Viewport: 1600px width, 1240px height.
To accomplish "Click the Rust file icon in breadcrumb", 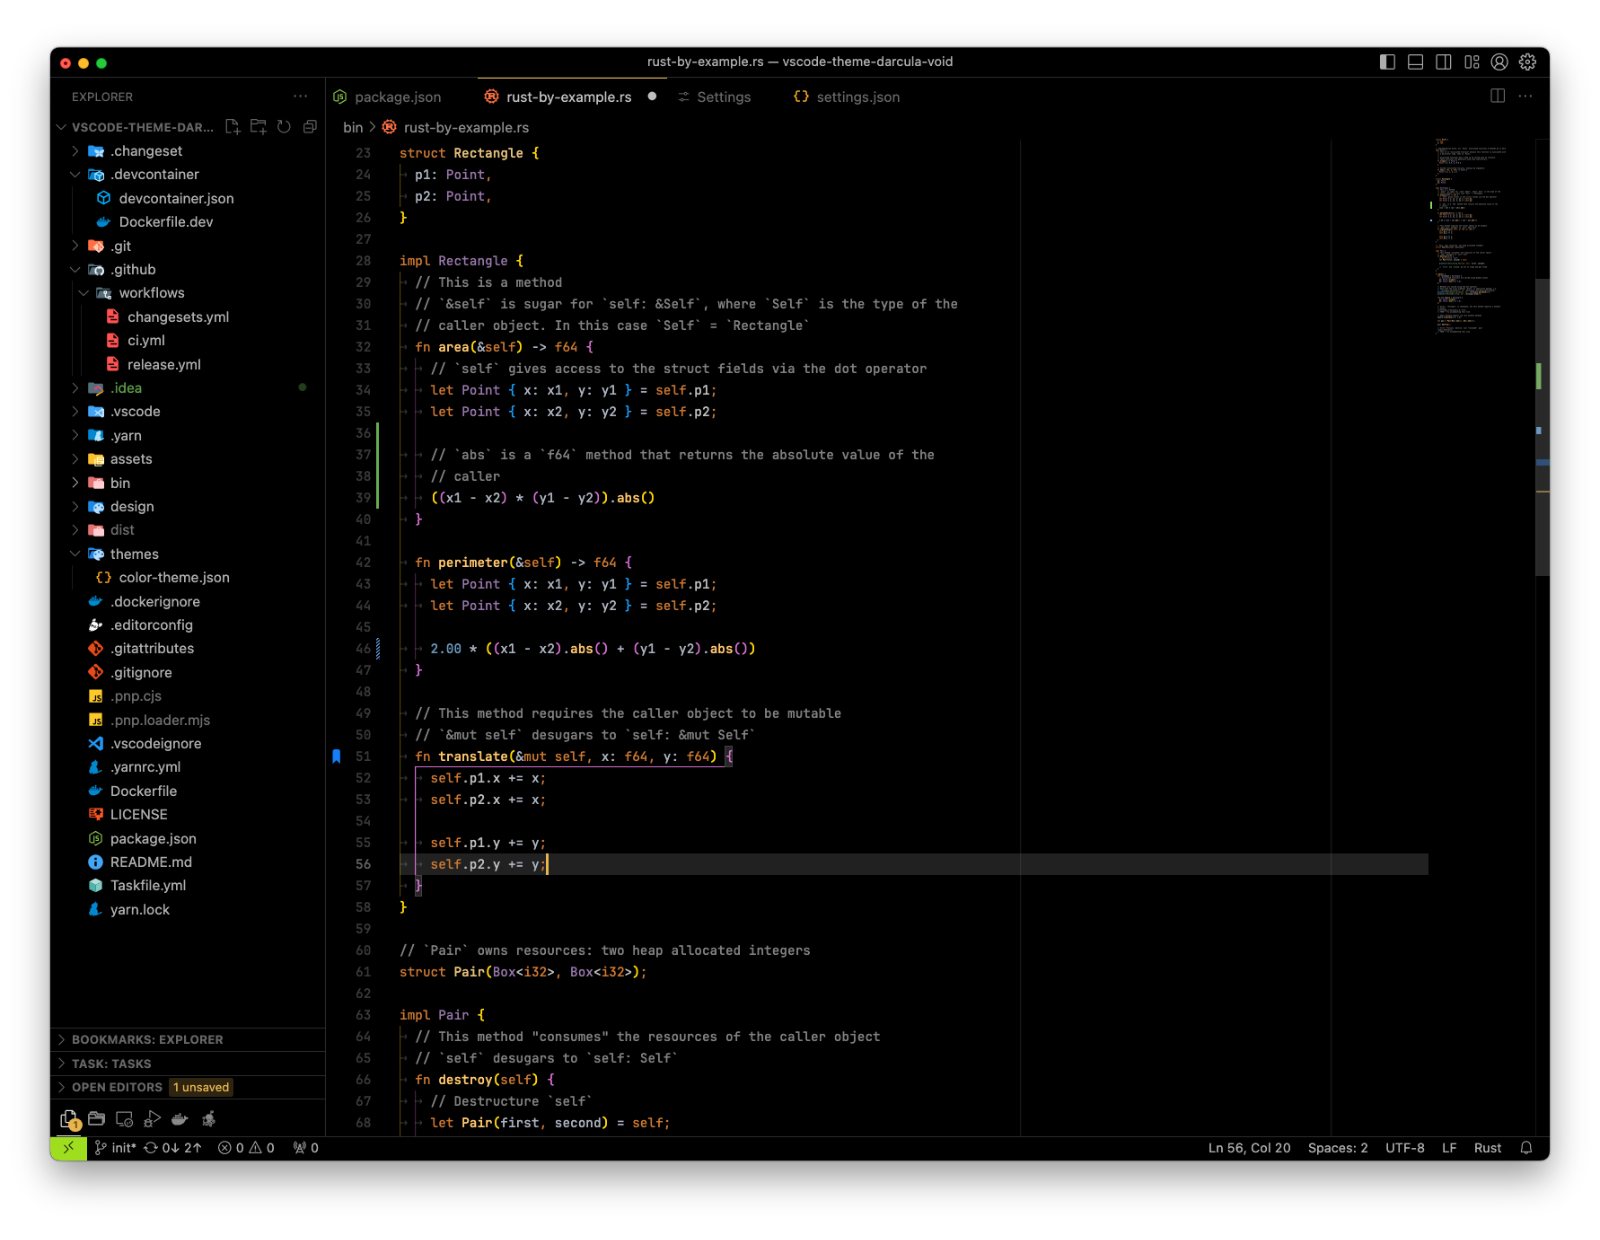I will [x=389, y=127].
